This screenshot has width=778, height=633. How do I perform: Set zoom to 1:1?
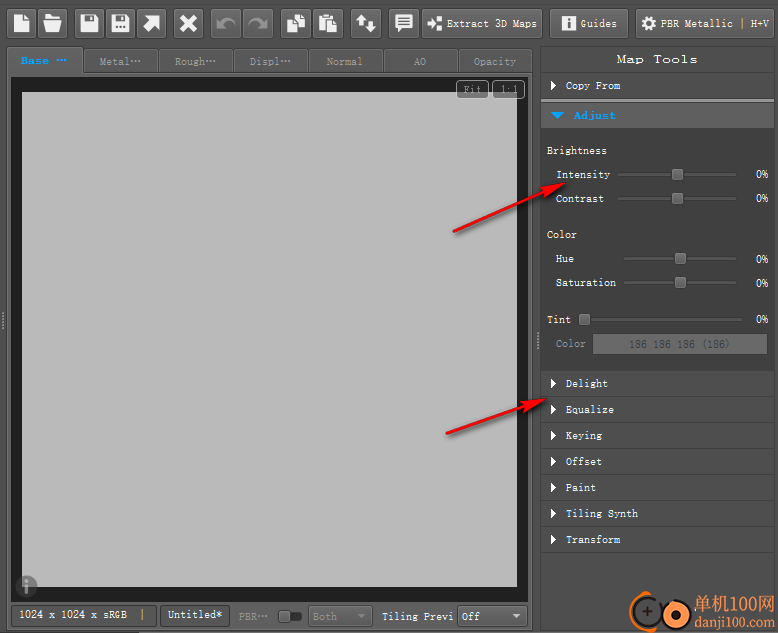tap(509, 89)
